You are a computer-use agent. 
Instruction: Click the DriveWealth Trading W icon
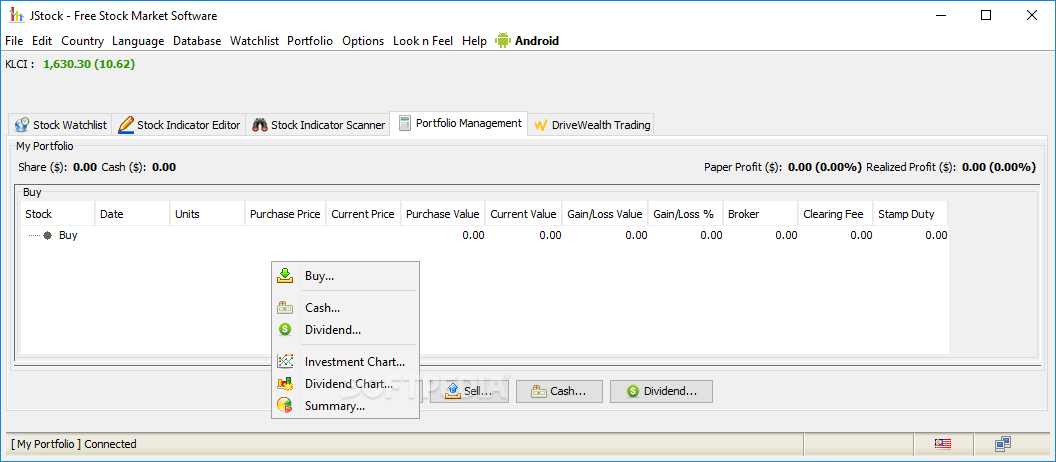540,125
